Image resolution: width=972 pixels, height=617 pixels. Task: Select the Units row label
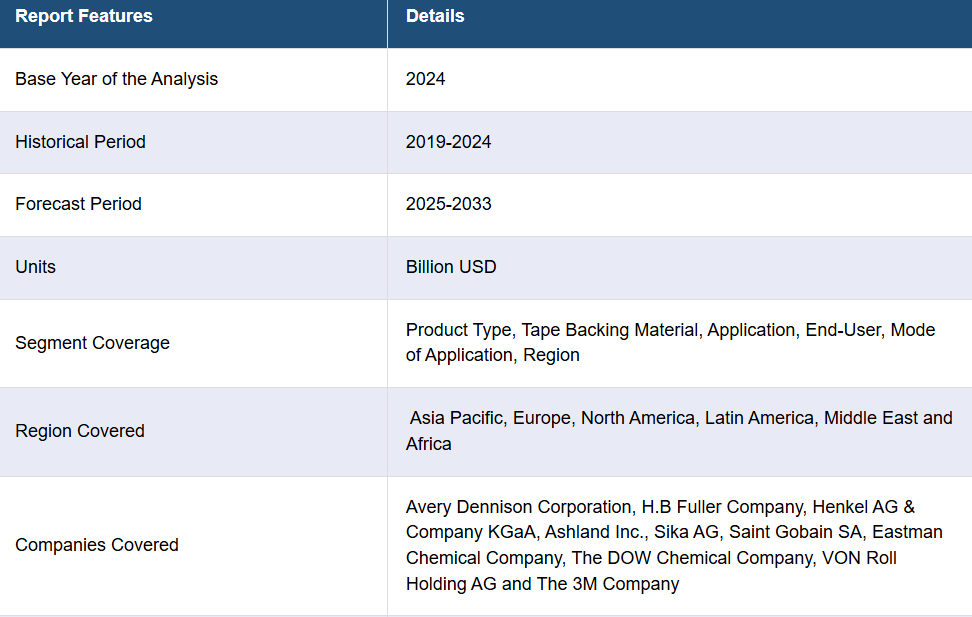(x=35, y=267)
